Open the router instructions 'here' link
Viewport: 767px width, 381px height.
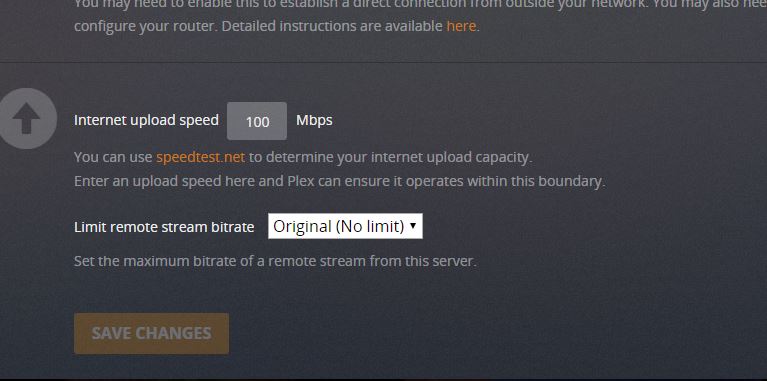pos(461,26)
